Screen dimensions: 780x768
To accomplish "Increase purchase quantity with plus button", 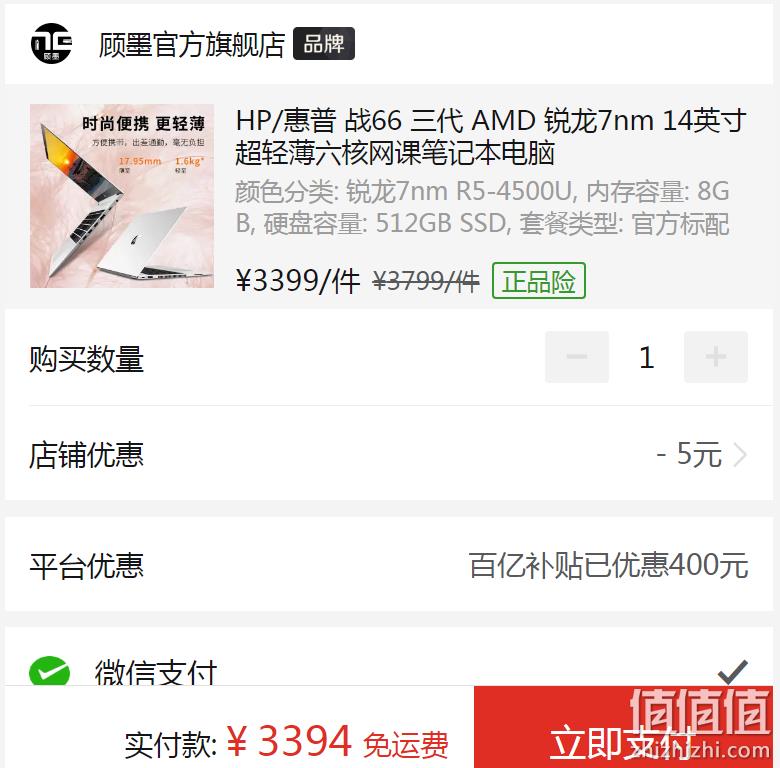I will tap(716, 357).
